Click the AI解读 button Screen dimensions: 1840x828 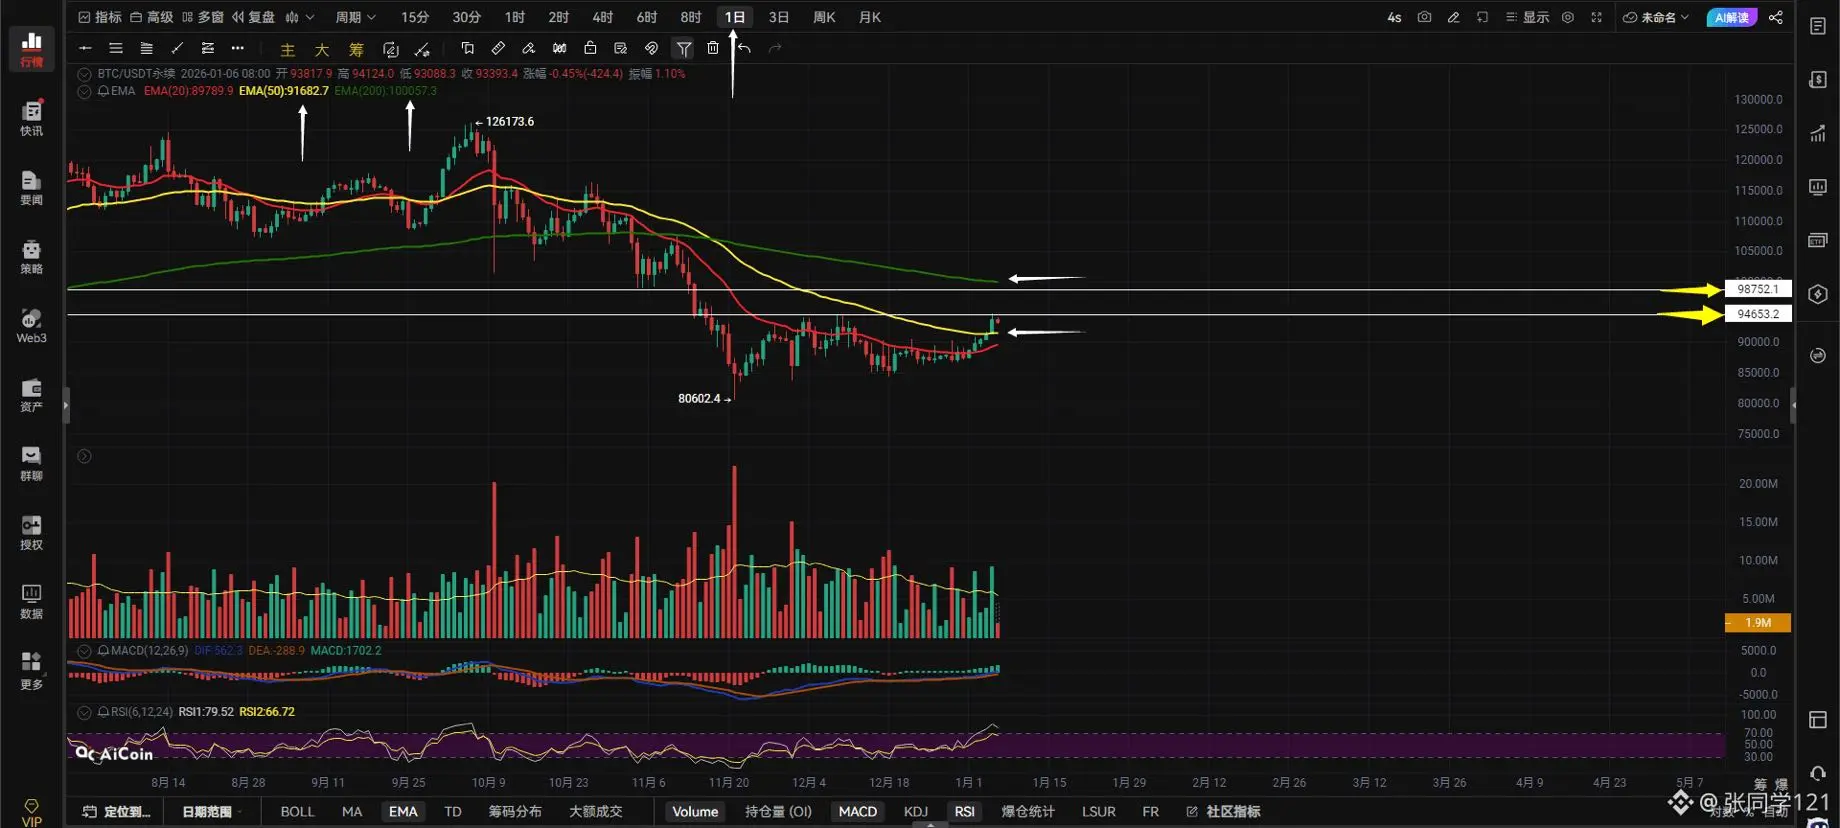[1732, 17]
